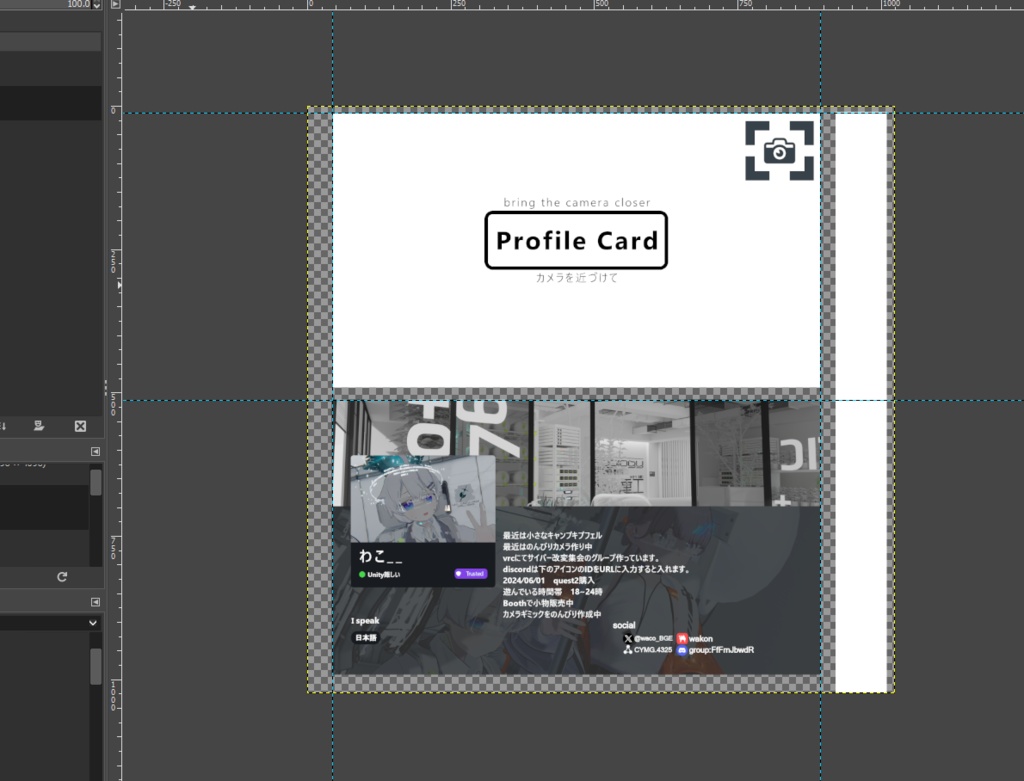Click the down arrow of the 100.0 spin box
The image size is (1024, 781).
[97, 7]
